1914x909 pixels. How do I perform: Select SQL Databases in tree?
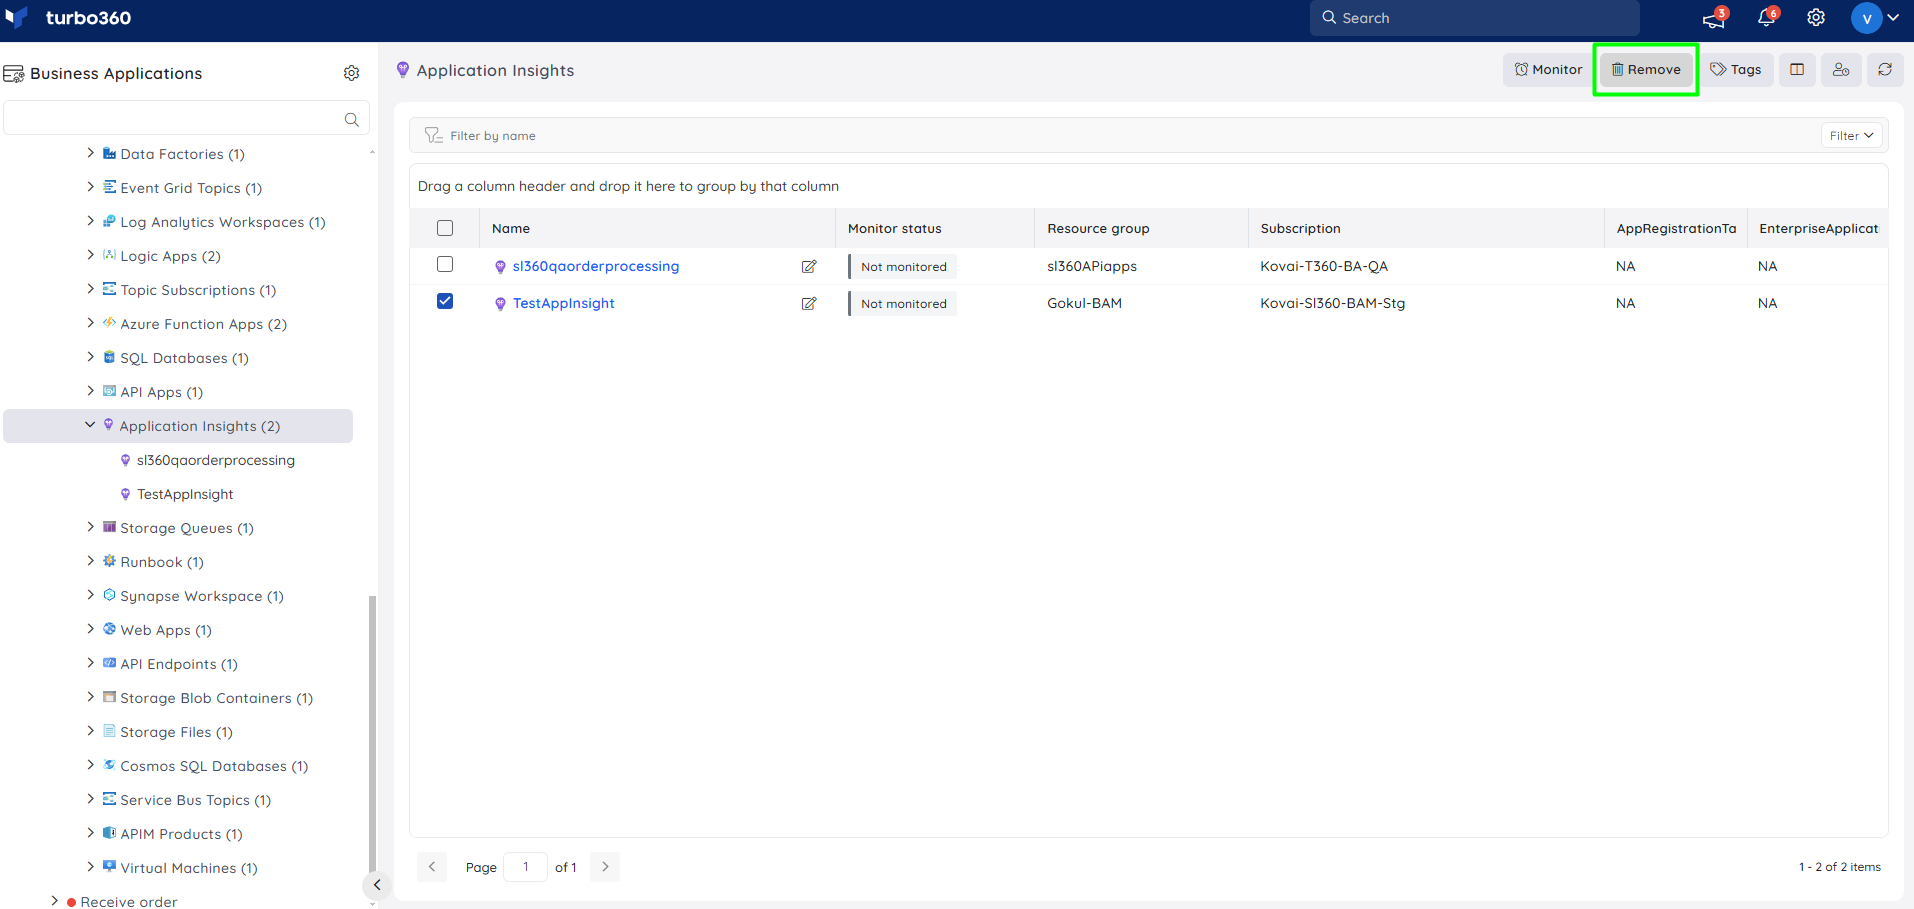point(184,358)
